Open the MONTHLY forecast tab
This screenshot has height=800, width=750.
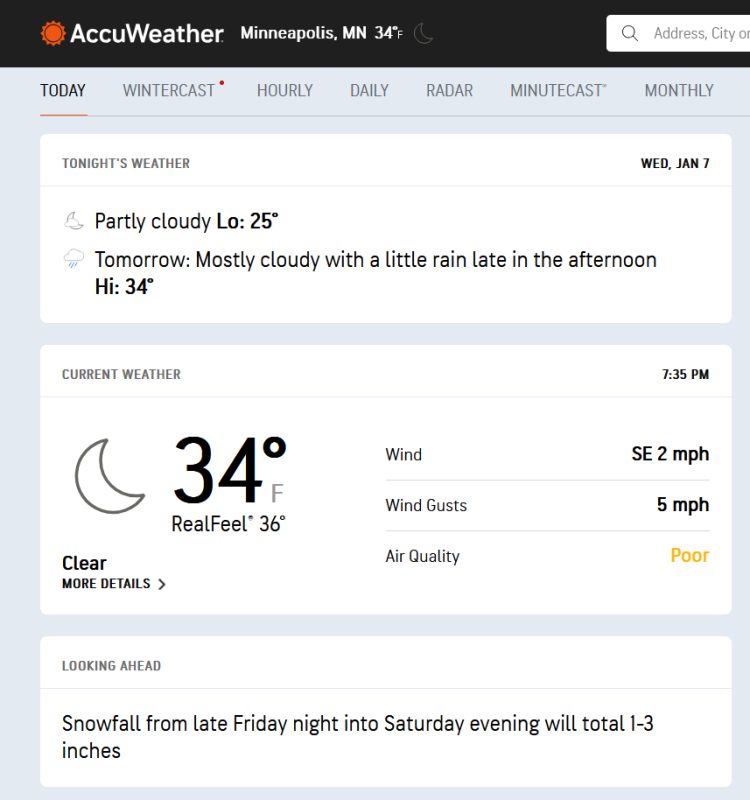(679, 90)
